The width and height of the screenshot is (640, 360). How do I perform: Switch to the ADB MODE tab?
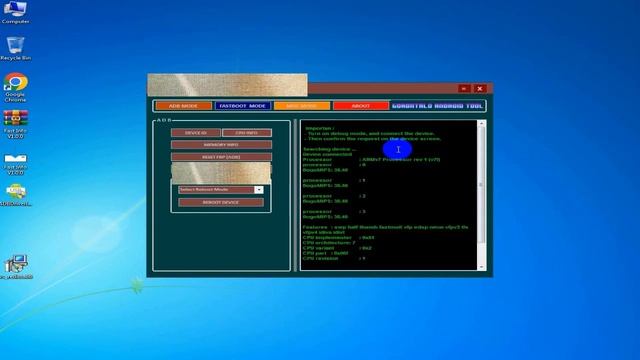[x=184, y=106]
